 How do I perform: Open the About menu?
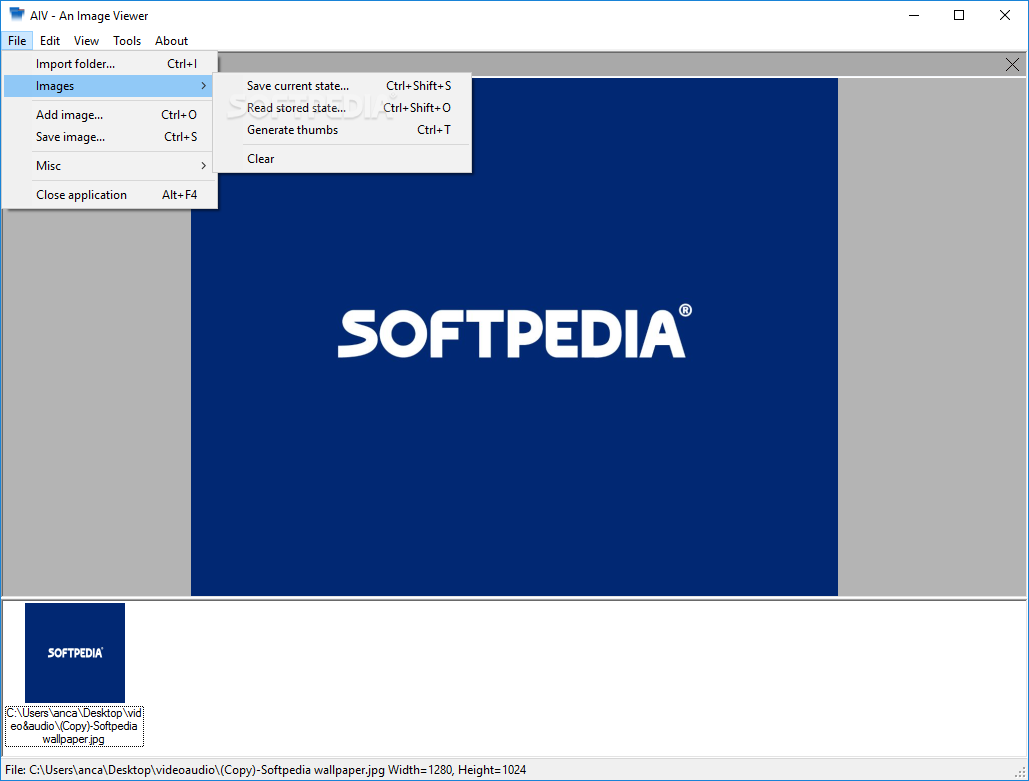point(171,41)
